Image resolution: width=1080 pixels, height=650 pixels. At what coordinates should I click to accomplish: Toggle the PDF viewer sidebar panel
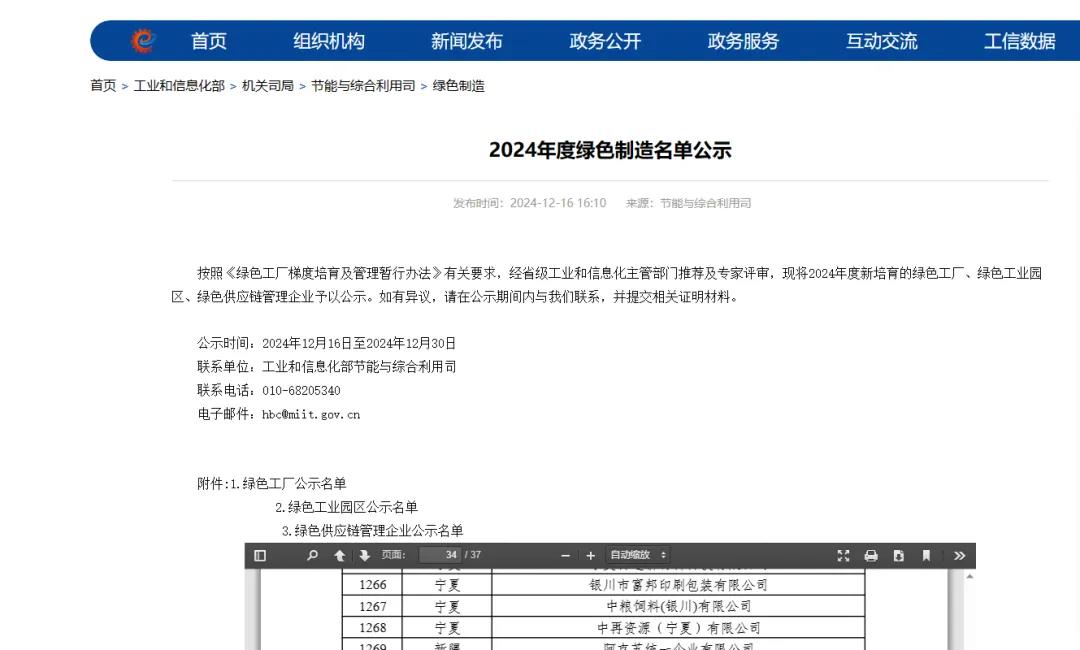tap(260, 556)
